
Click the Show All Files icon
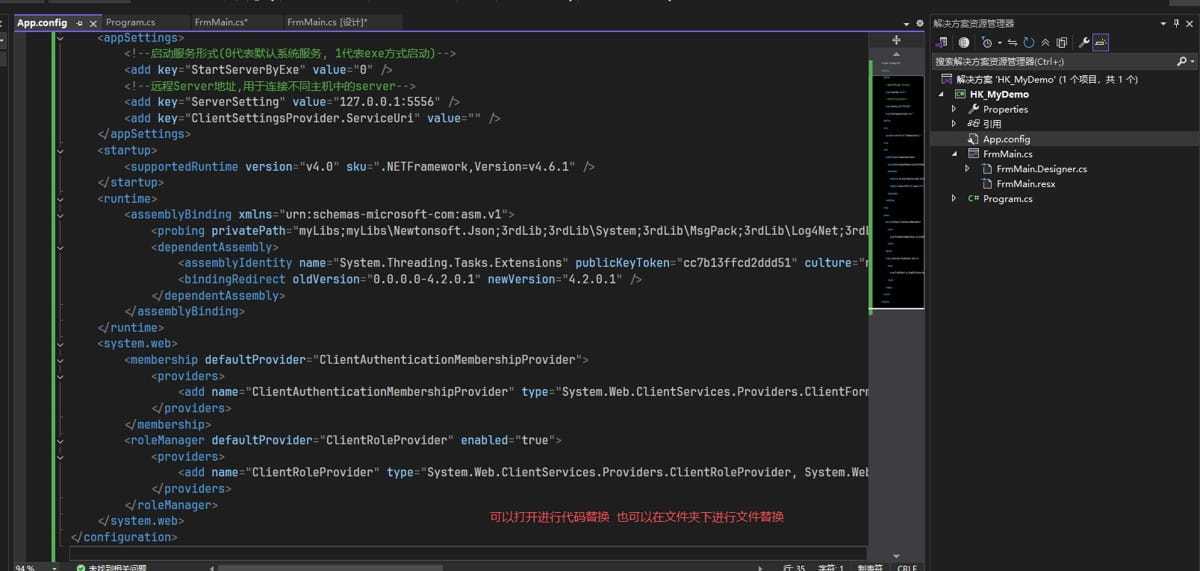pos(1062,42)
